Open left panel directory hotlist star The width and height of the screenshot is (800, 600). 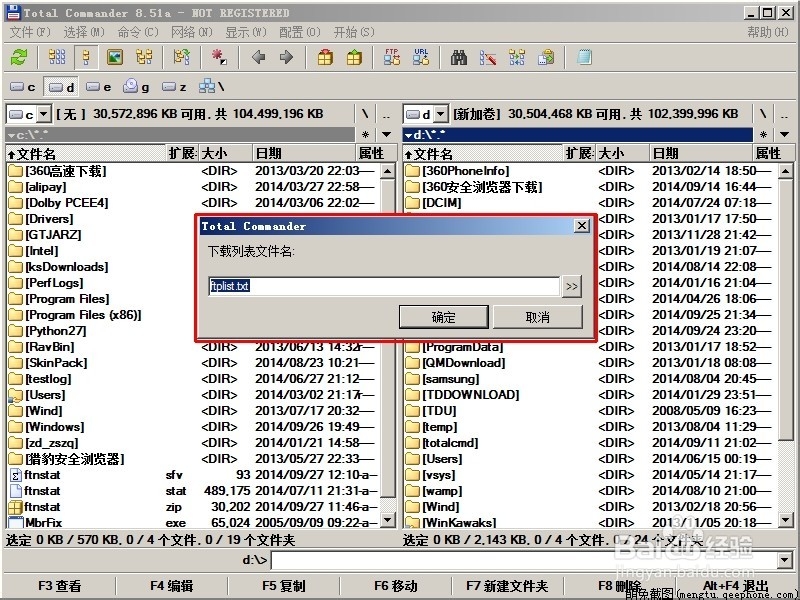[x=365, y=135]
